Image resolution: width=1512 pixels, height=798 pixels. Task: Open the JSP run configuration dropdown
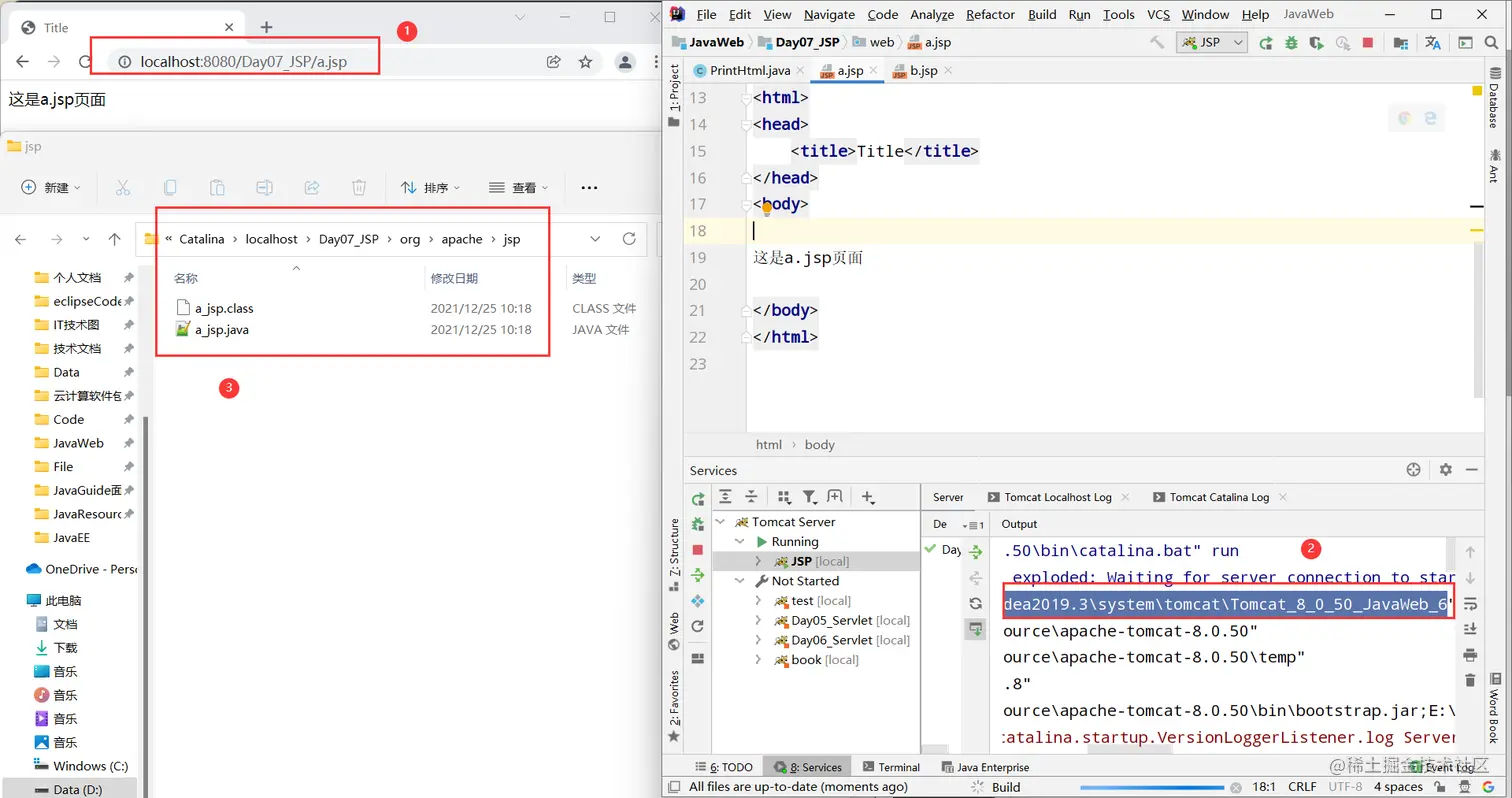pyautogui.click(x=1211, y=42)
